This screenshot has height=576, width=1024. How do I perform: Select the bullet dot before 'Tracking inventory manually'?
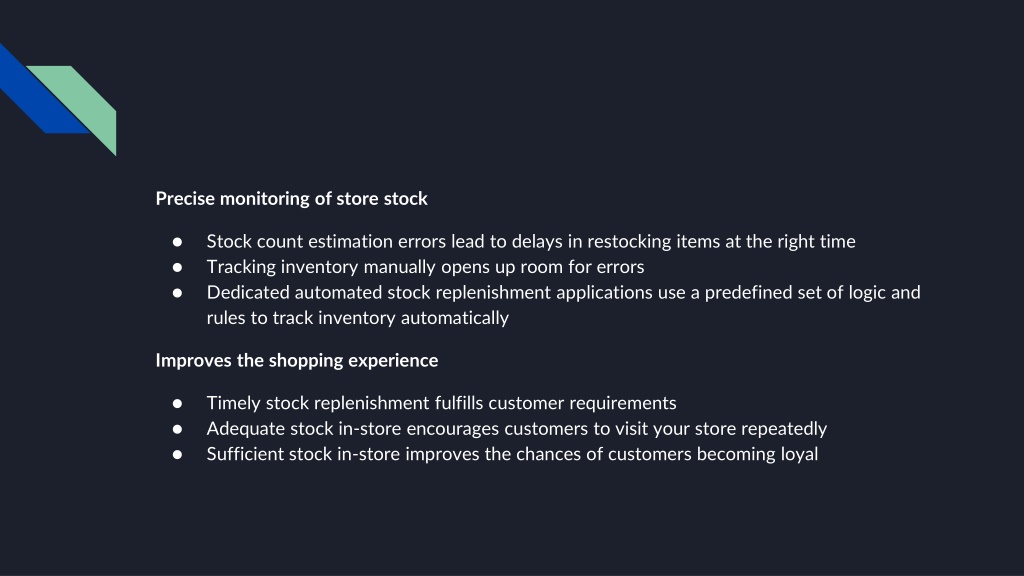(x=177, y=267)
